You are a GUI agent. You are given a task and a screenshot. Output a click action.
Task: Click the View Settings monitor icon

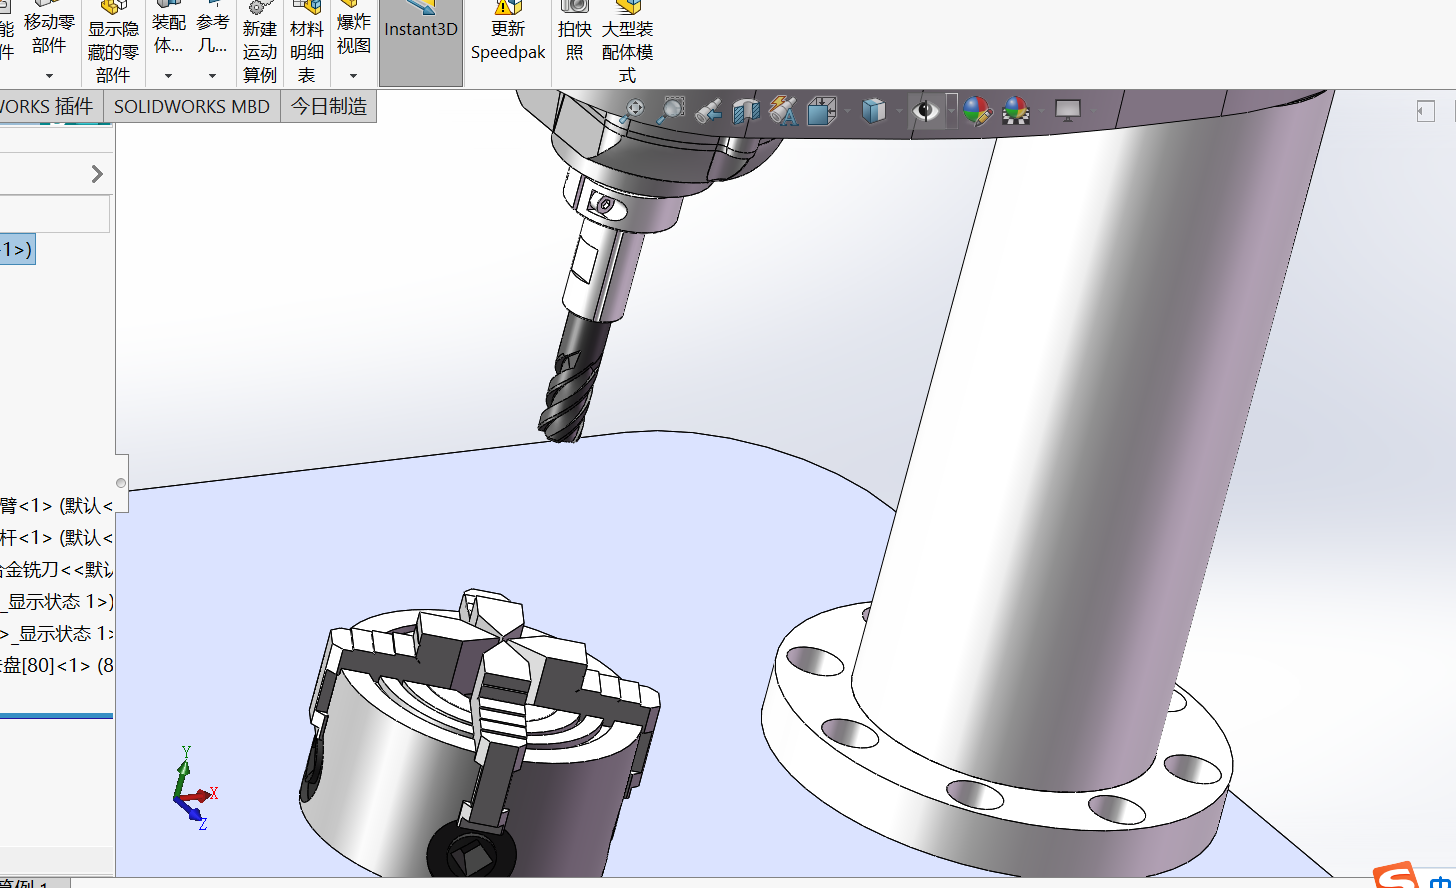coord(1068,110)
